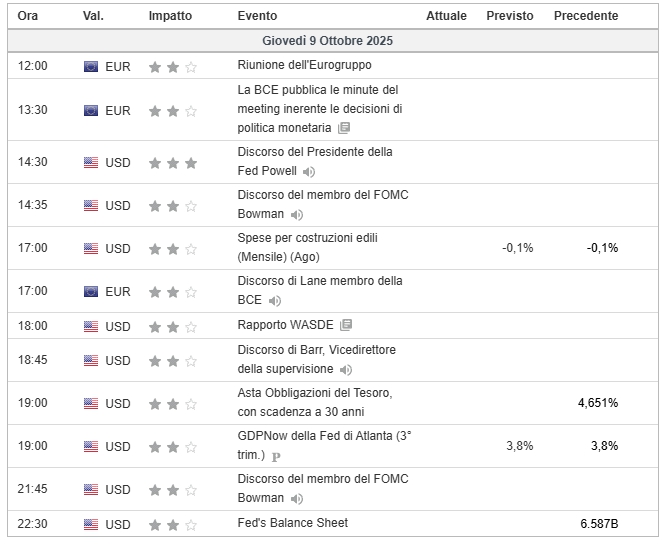Screen dimensions: 663x544
Task: Click the USD flag in Fed's Balance Sheet row
Action: coord(91,524)
